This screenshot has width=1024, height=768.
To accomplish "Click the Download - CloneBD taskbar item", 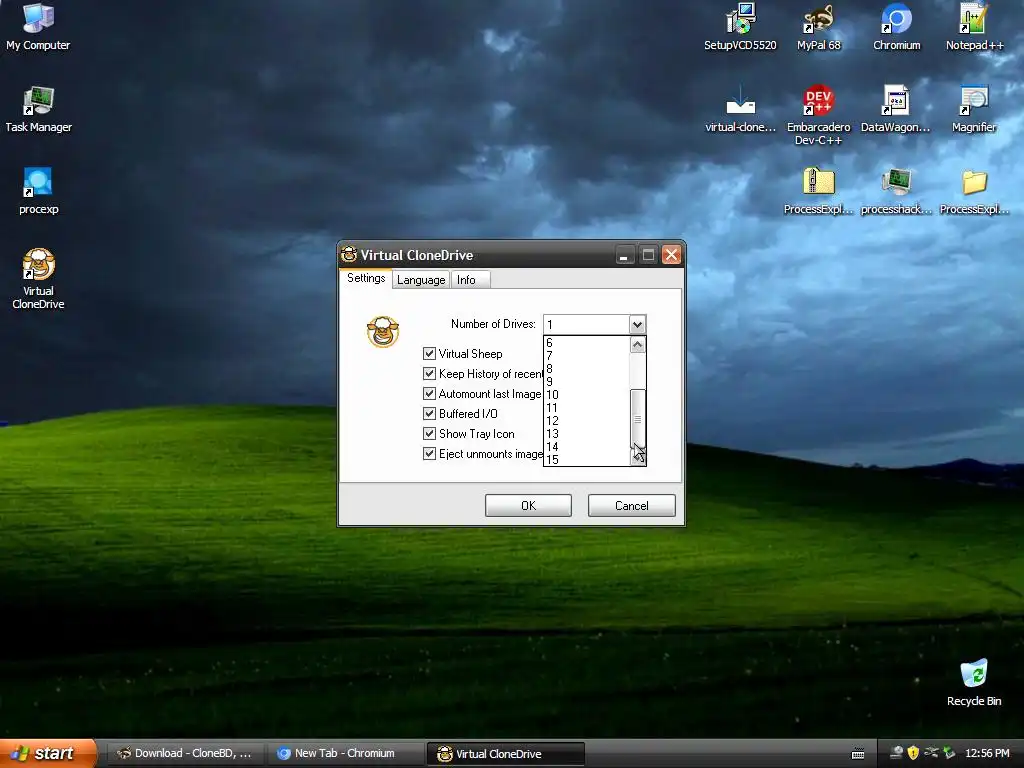I will pos(185,753).
